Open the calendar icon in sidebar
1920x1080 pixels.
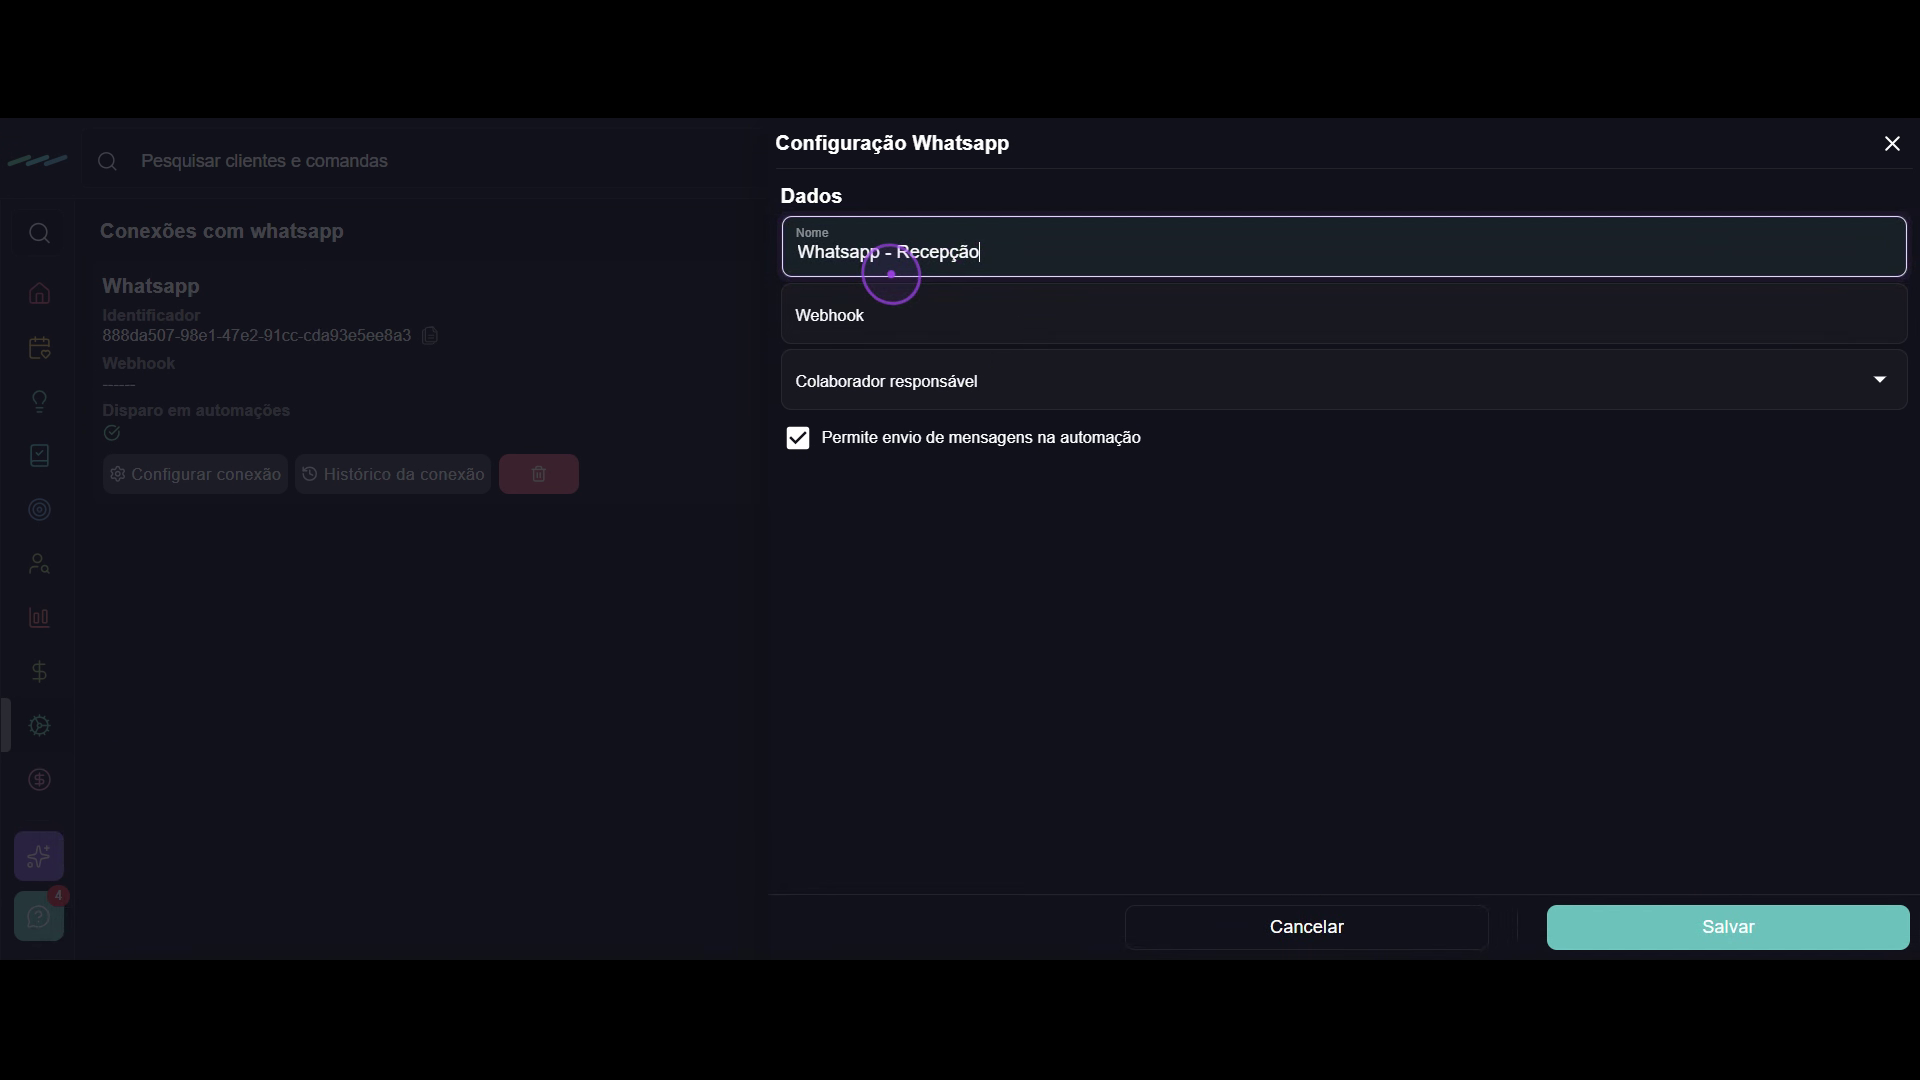click(x=39, y=348)
